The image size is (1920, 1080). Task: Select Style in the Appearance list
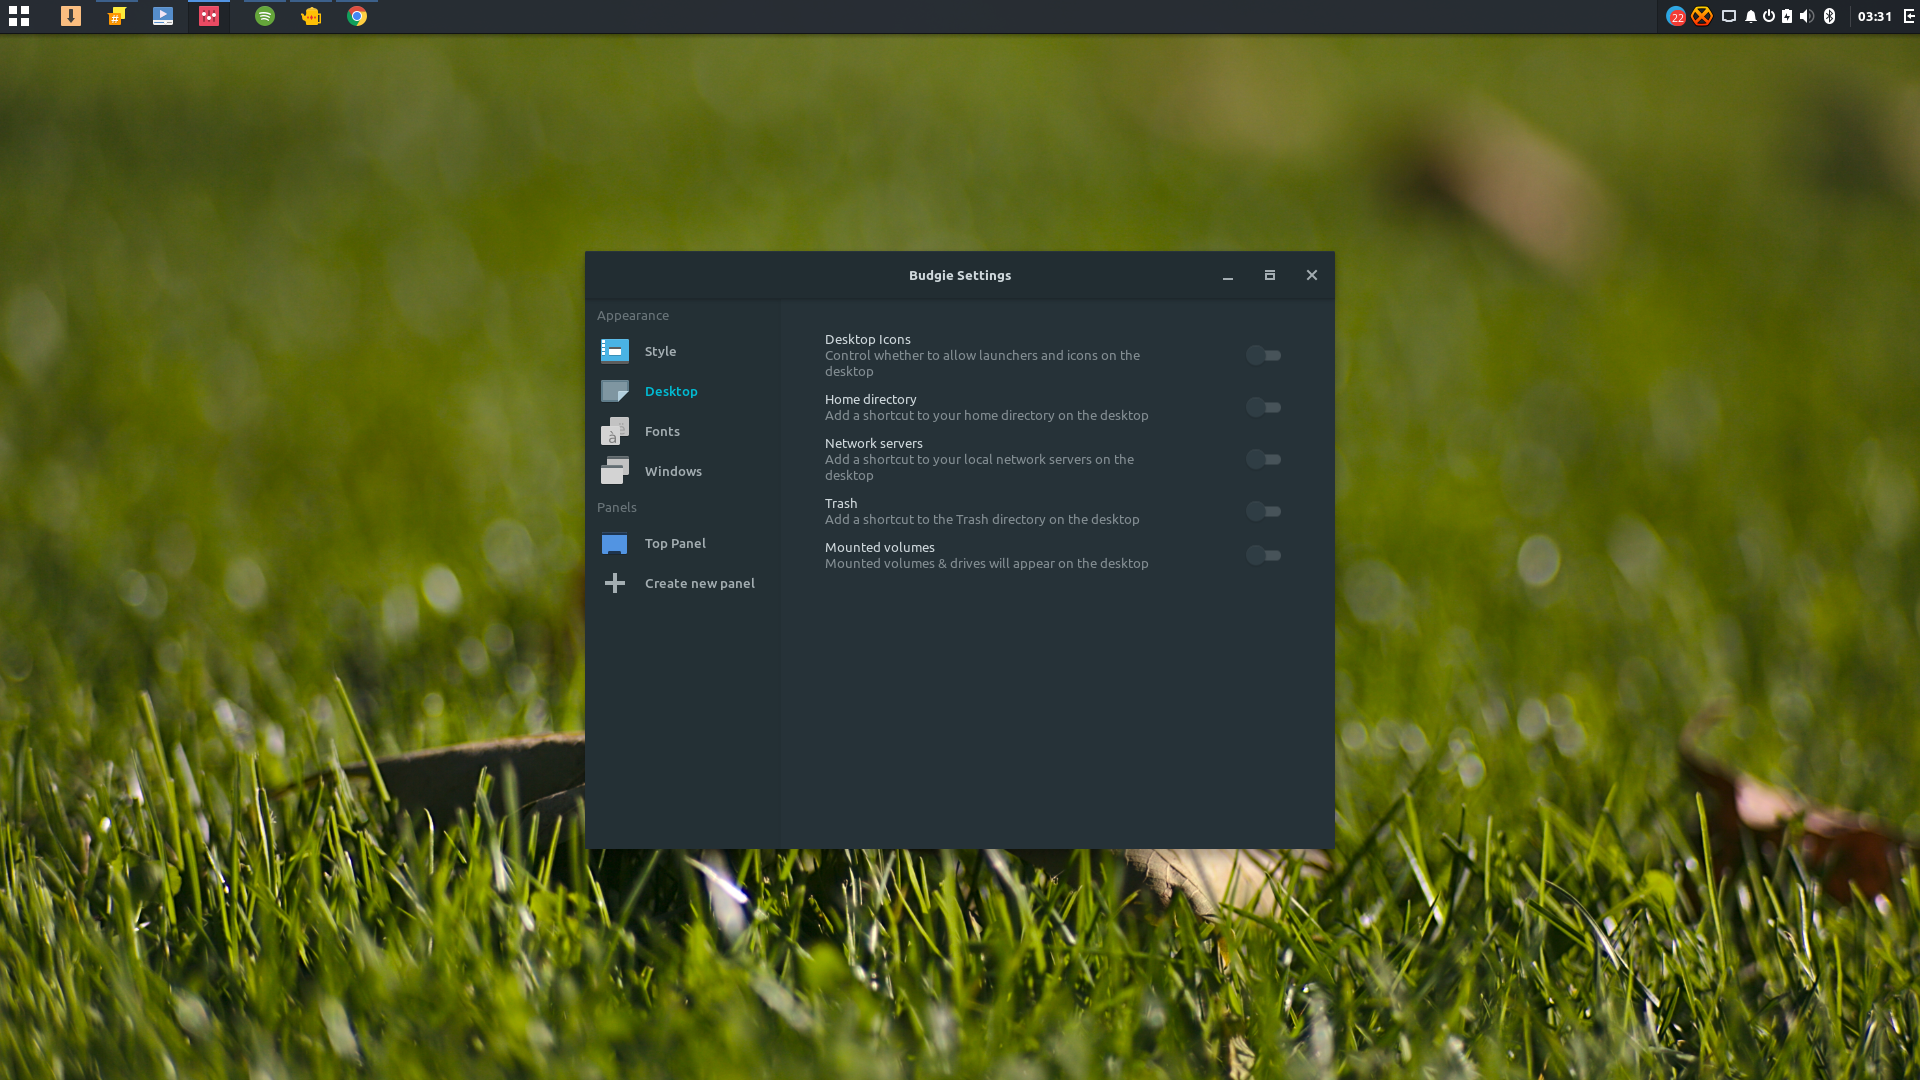[x=685, y=351]
